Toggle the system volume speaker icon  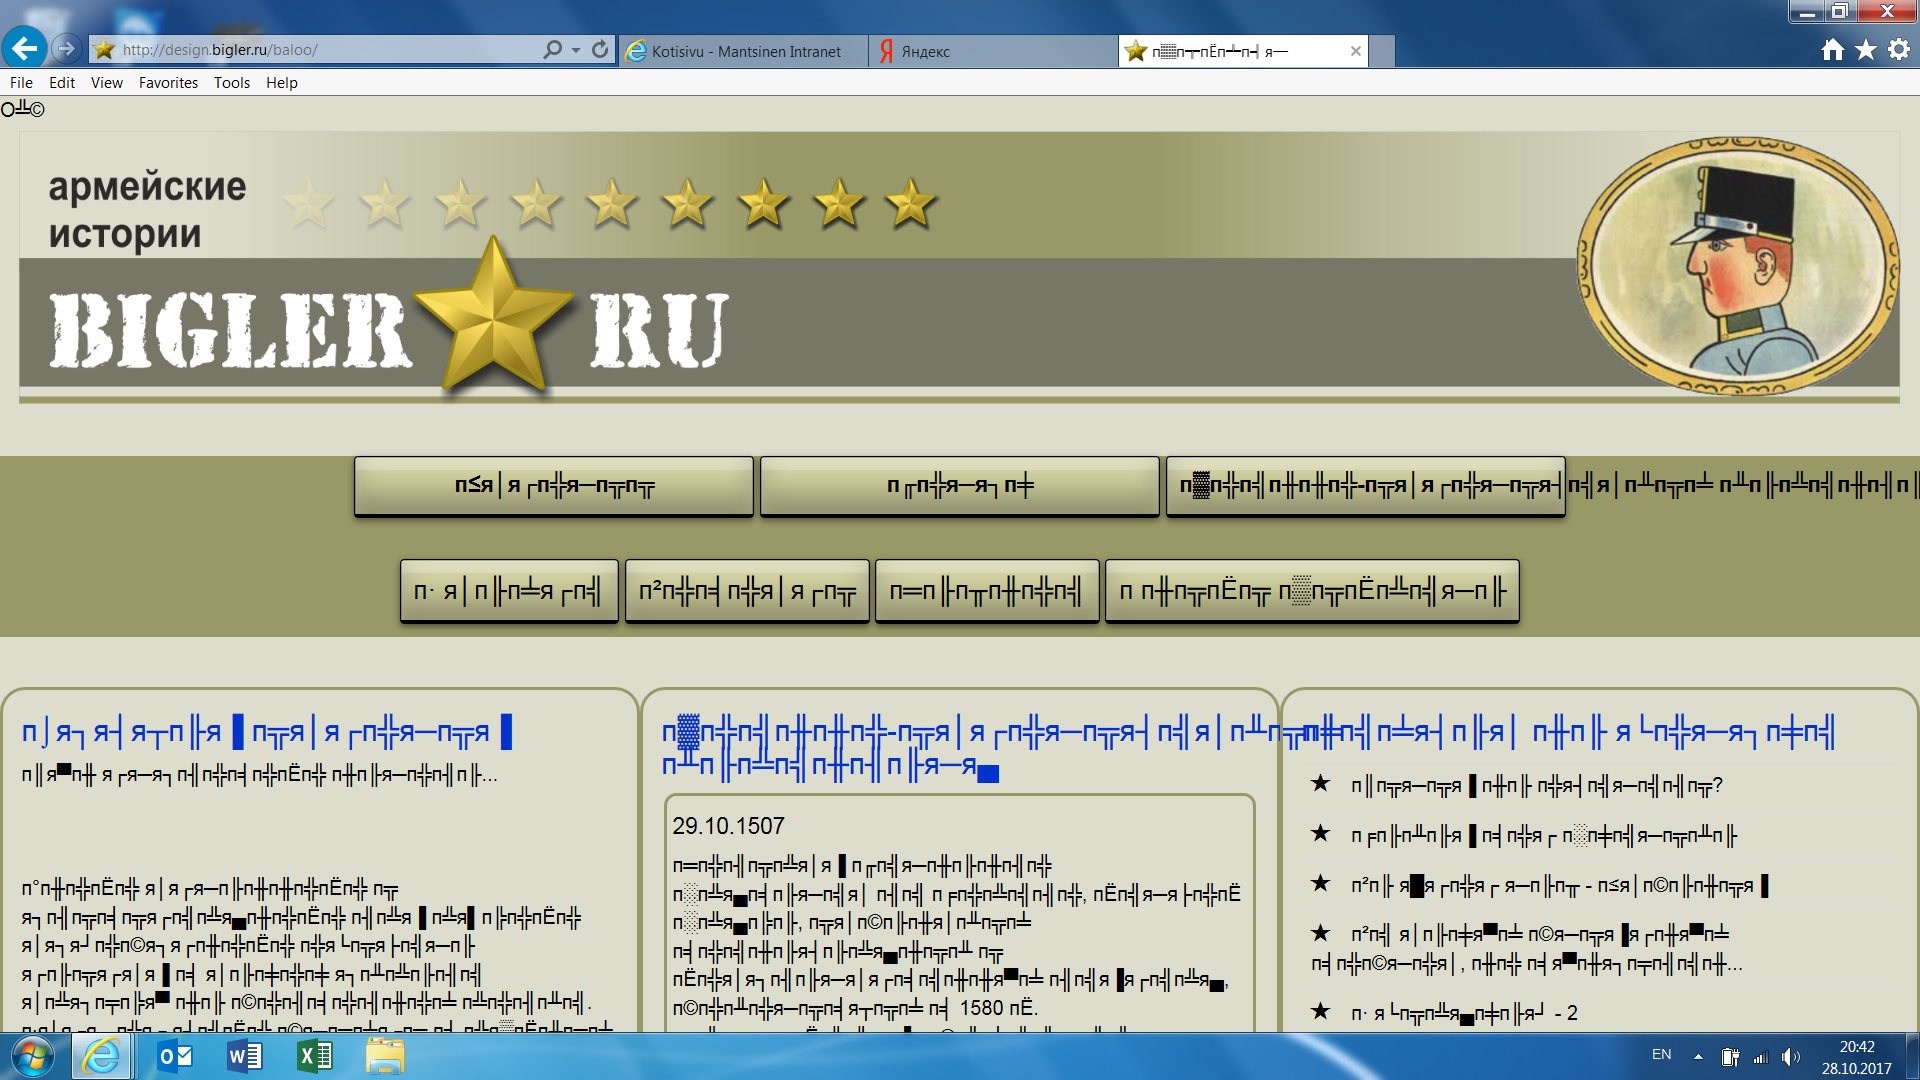[x=1790, y=1057]
